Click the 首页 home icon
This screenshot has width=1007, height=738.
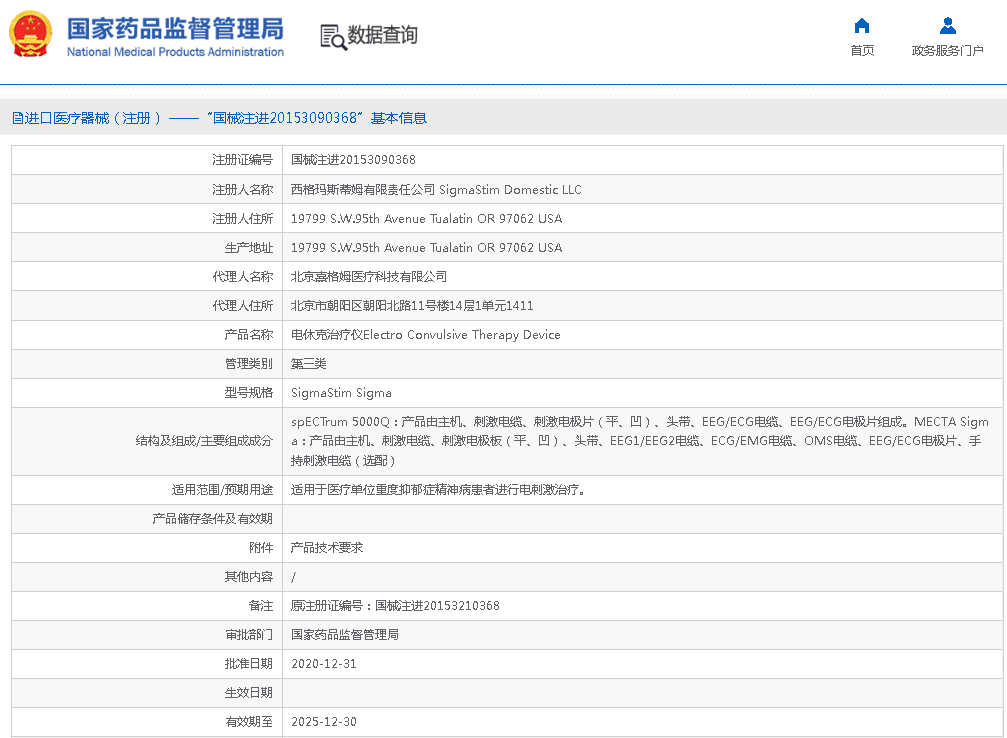(861, 26)
